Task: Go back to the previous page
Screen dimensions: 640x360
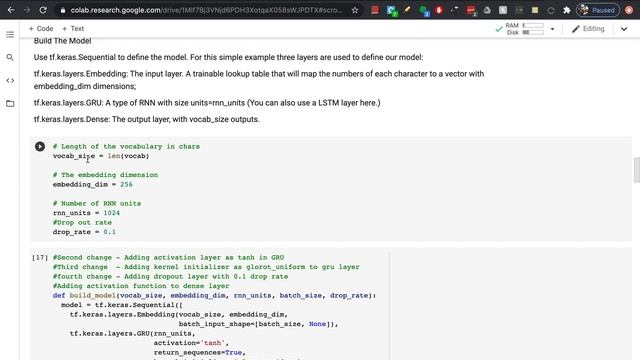Action: tap(11, 10)
